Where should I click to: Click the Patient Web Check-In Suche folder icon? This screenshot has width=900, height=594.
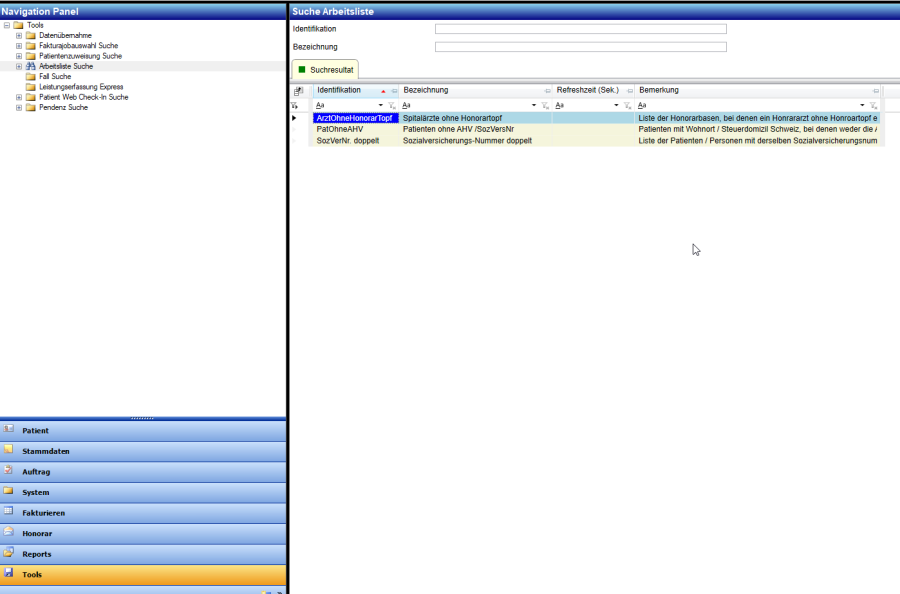coord(31,98)
